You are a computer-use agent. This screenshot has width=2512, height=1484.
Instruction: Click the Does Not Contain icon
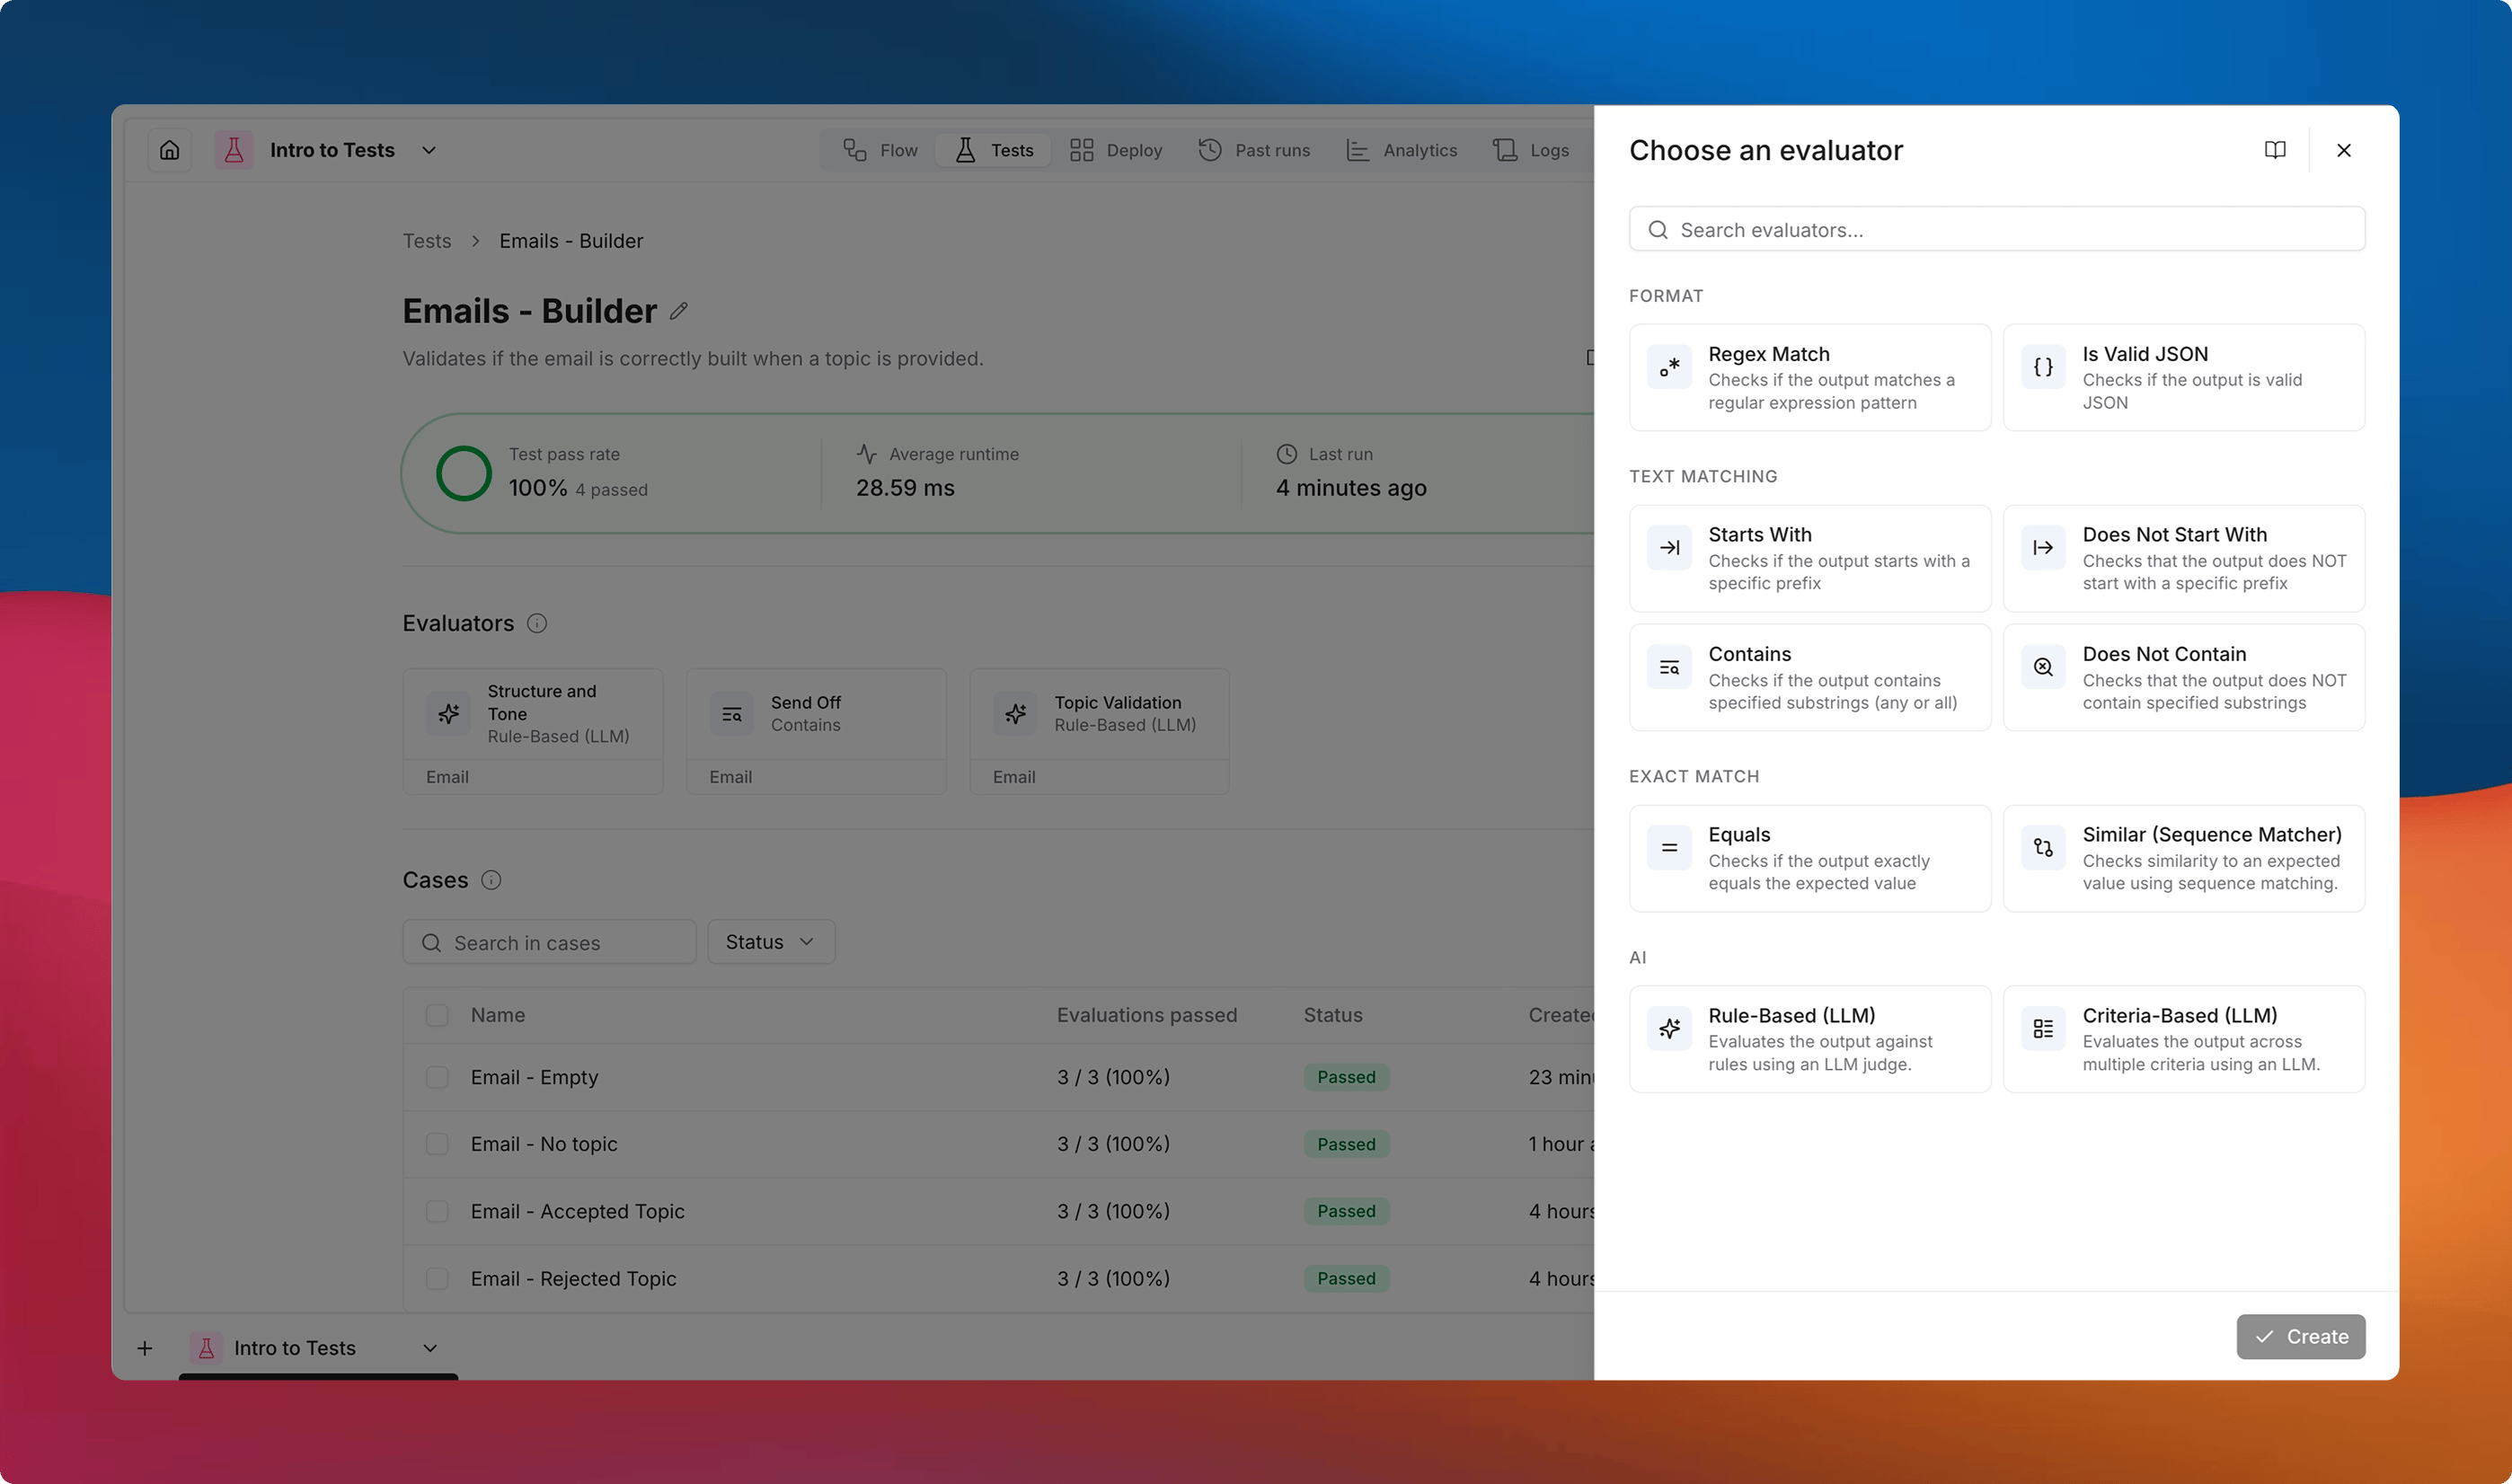click(x=2043, y=667)
